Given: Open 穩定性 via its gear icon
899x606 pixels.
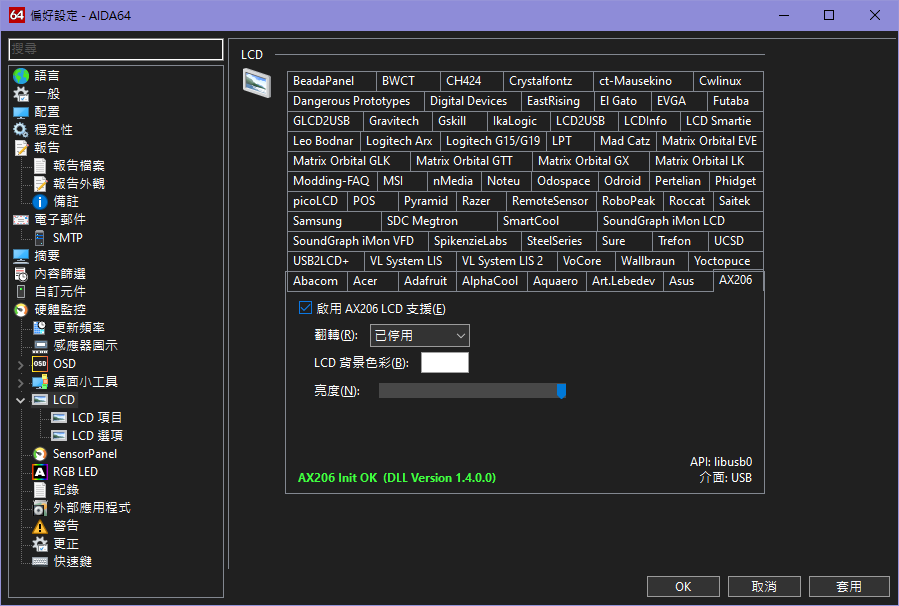Looking at the screenshot, I should 21,130.
